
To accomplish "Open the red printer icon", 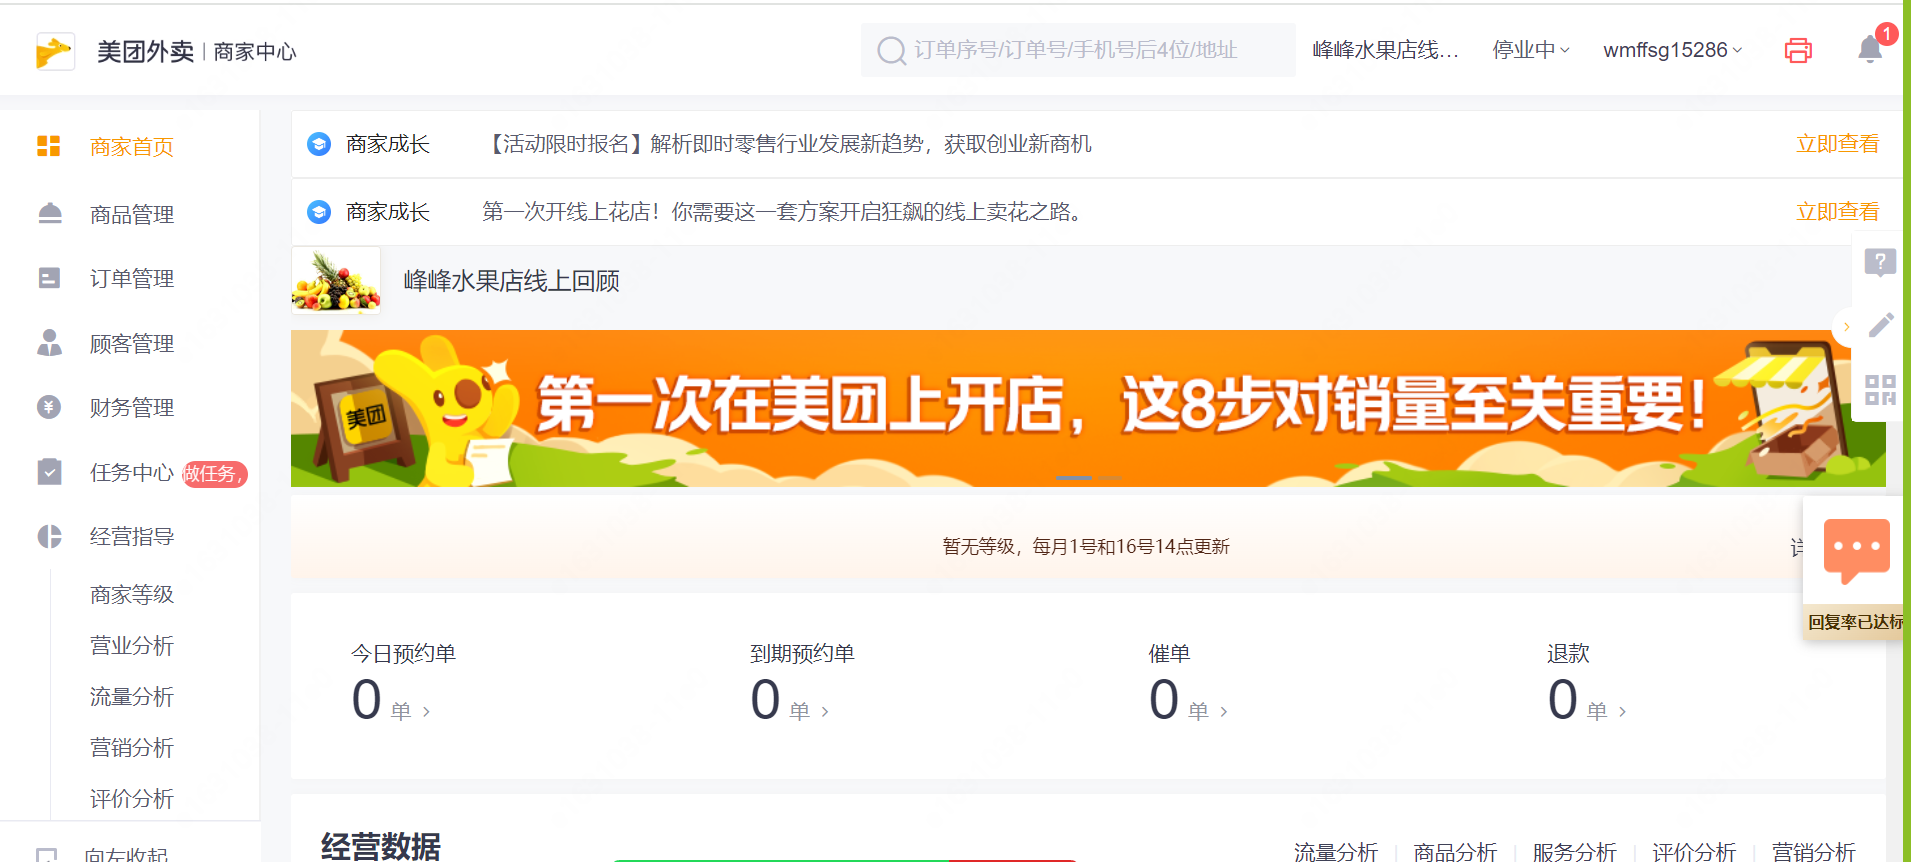I will (1798, 50).
